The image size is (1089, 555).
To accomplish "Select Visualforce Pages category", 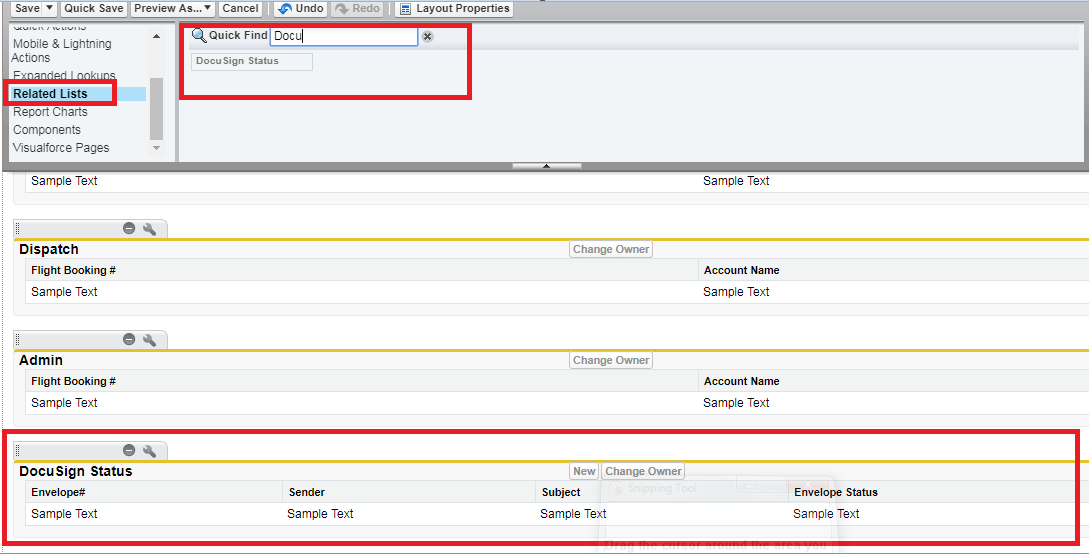I will [61, 148].
